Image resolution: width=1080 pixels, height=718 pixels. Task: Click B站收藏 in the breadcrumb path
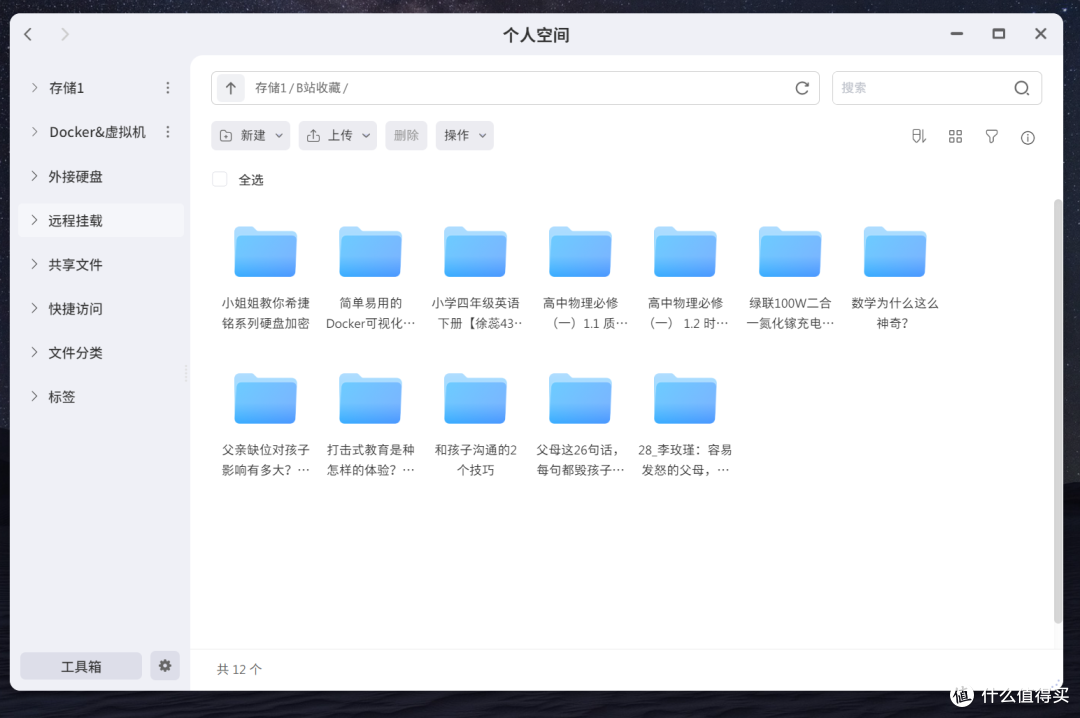(x=318, y=88)
